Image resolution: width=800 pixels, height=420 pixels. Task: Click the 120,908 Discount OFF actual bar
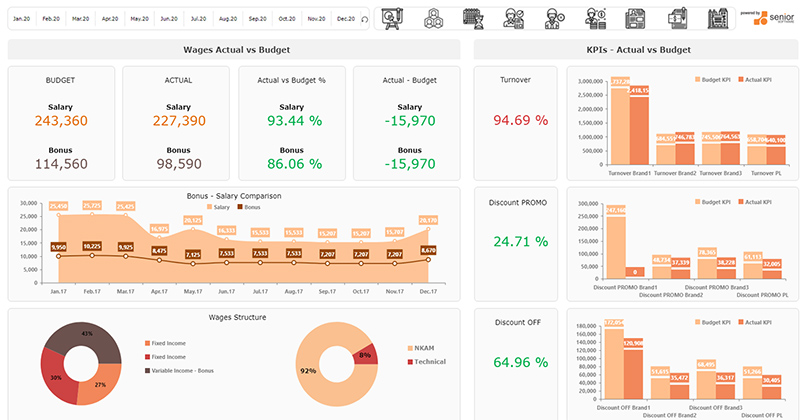click(x=633, y=374)
